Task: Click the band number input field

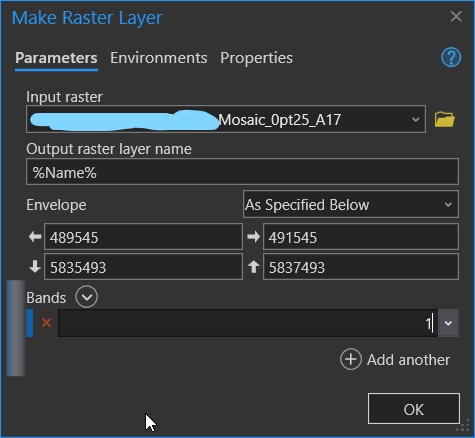Action: 248,323
